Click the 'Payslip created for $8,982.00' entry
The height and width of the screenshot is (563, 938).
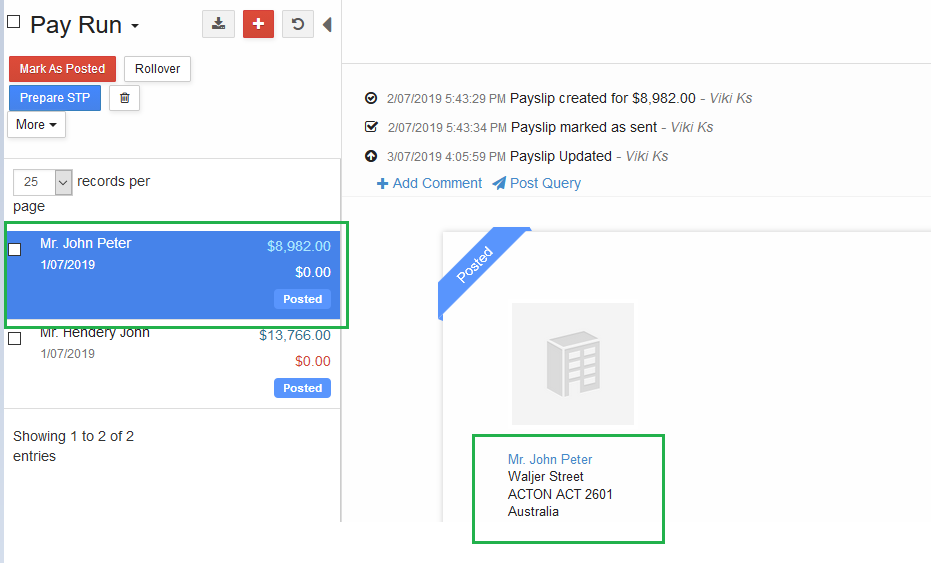[602, 98]
